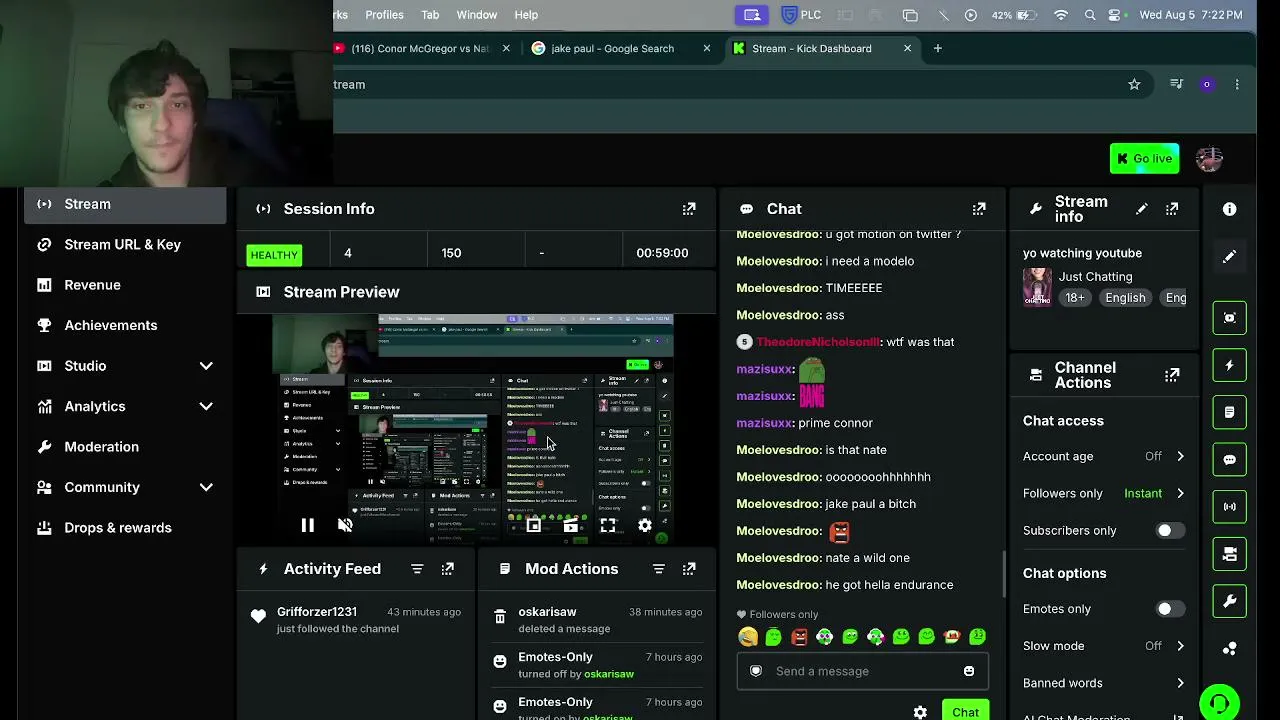Bookmark this page with the star icon
The height and width of the screenshot is (720, 1280).
click(x=1134, y=85)
